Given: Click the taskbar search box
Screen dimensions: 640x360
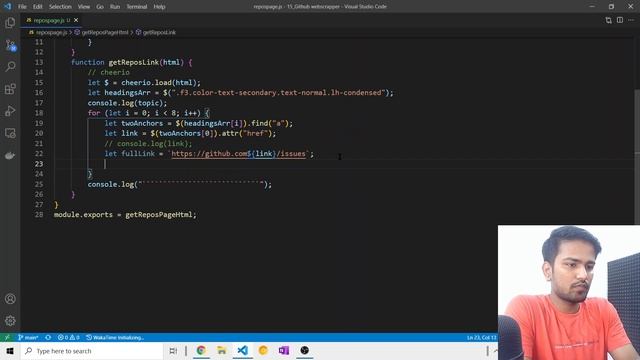Looking at the screenshot, I should click(92, 351).
